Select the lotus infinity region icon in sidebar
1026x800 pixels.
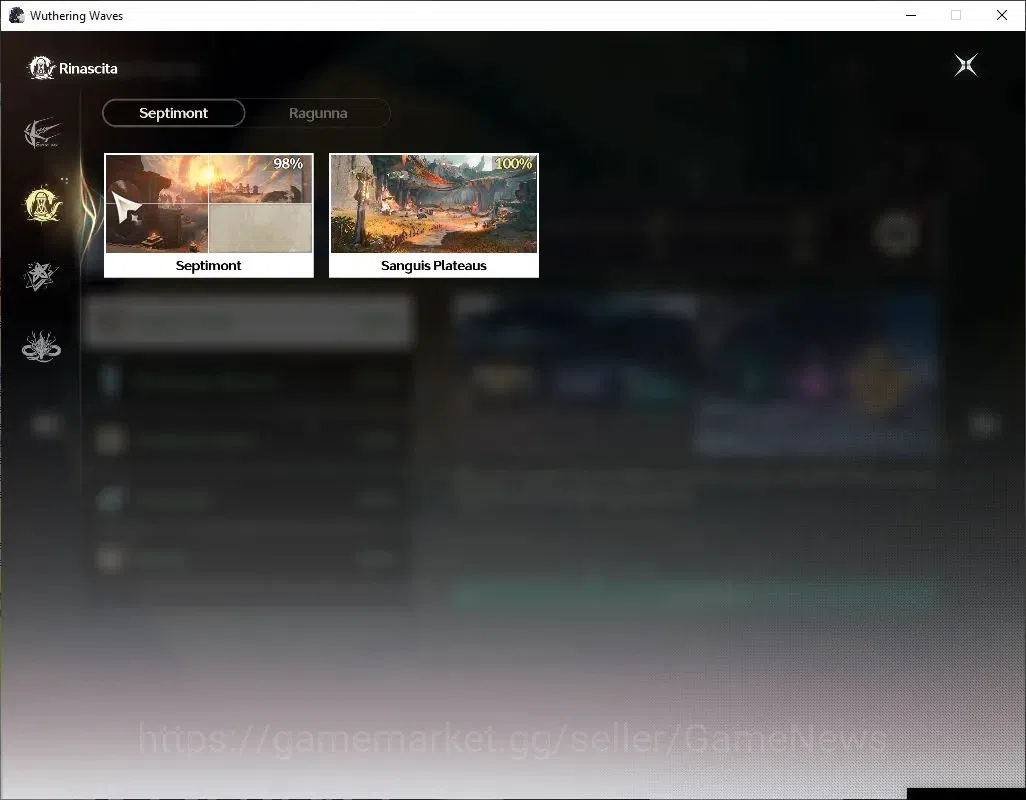41,347
